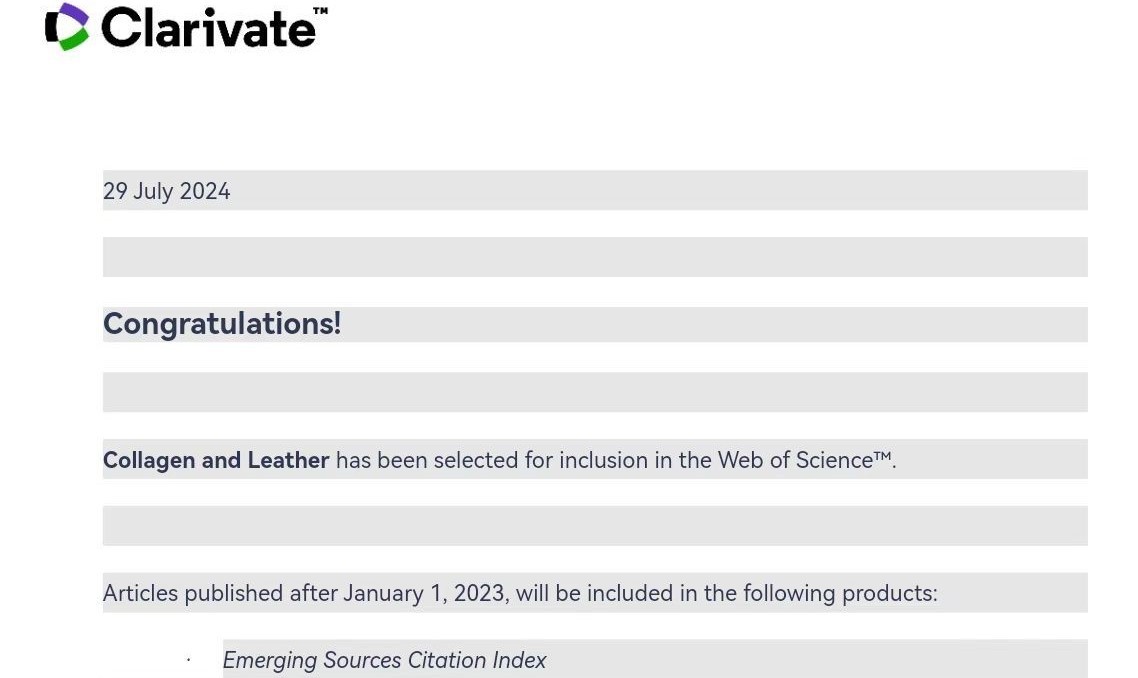This screenshot has width=1138, height=678.
Task: Click the words "Articles published"
Action: [x=193, y=593]
